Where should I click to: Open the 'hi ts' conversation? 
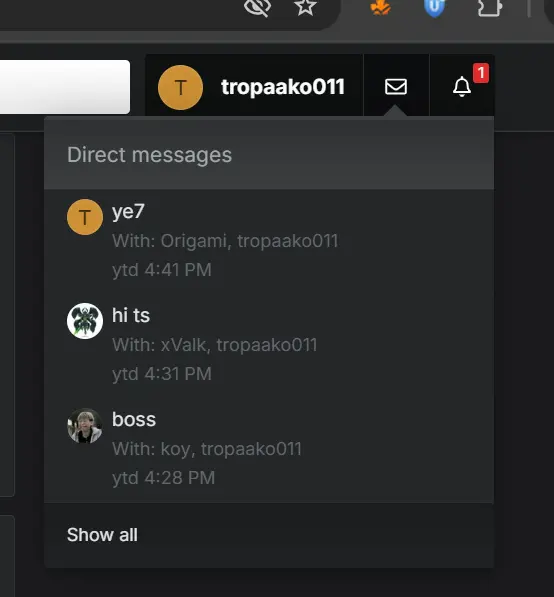click(x=269, y=345)
